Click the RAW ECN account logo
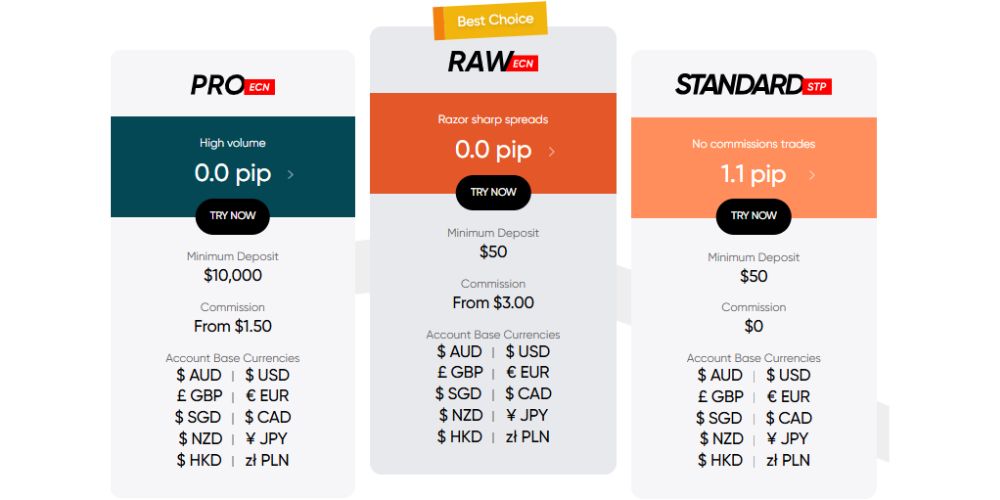 pos(492,62)
